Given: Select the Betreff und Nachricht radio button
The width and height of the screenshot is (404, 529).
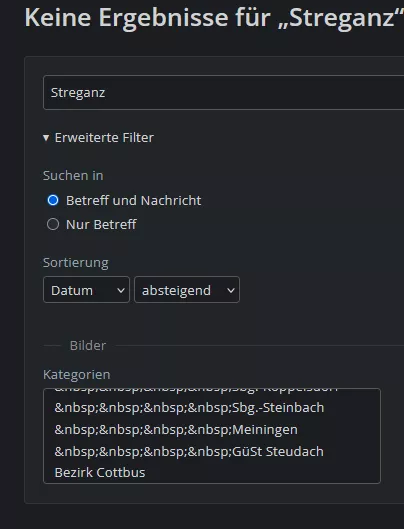Looking at the screenshot, I should pos(53,200).
